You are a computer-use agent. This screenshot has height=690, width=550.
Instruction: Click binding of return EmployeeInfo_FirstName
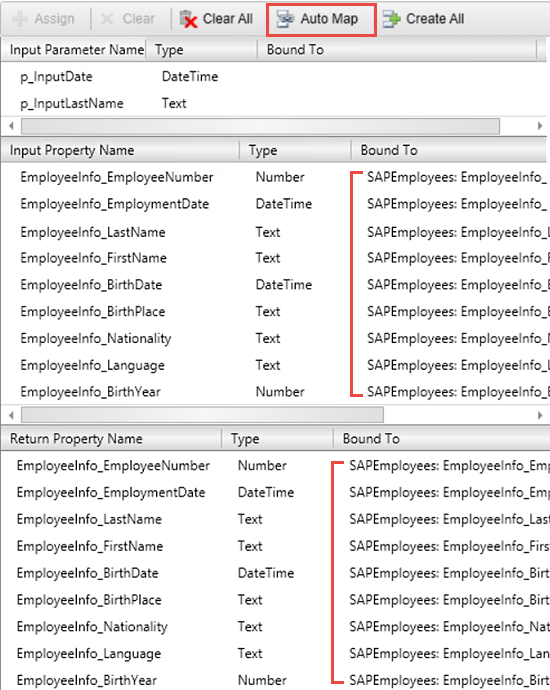pos(449,546)
